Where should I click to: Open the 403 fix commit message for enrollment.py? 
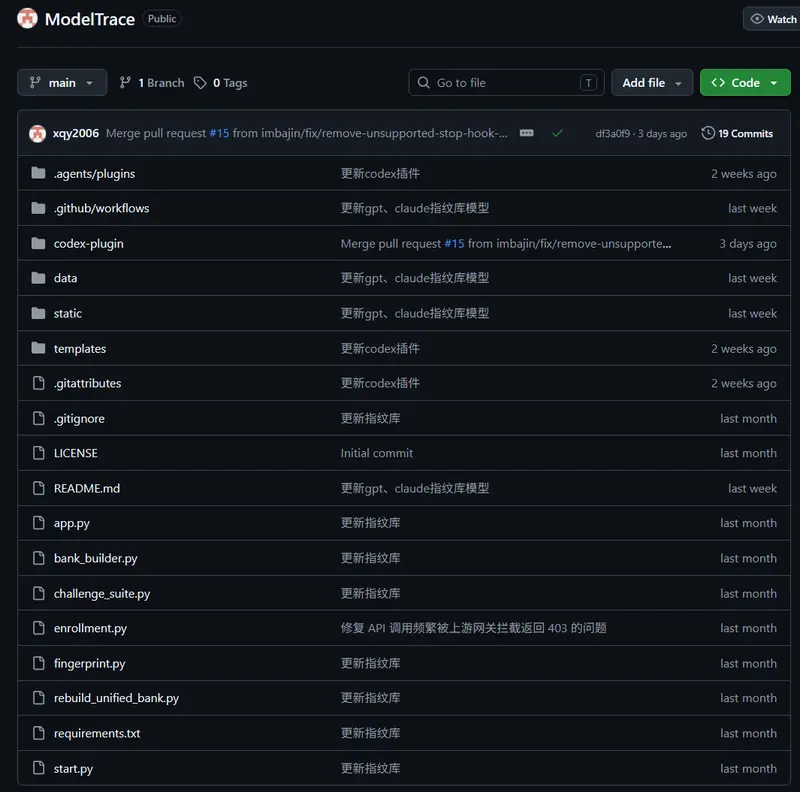click(x=473, y=628)
